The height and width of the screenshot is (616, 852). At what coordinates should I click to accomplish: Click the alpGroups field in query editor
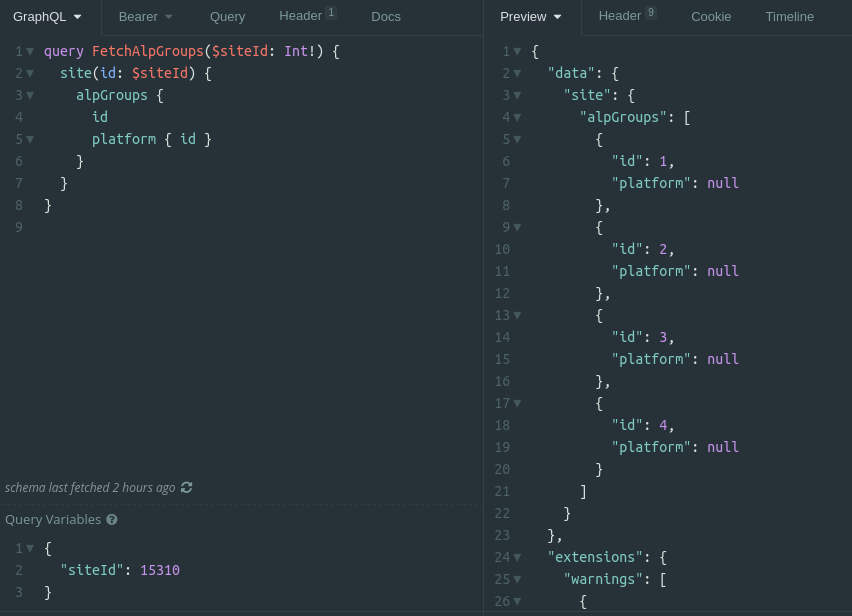pos(112,96)
